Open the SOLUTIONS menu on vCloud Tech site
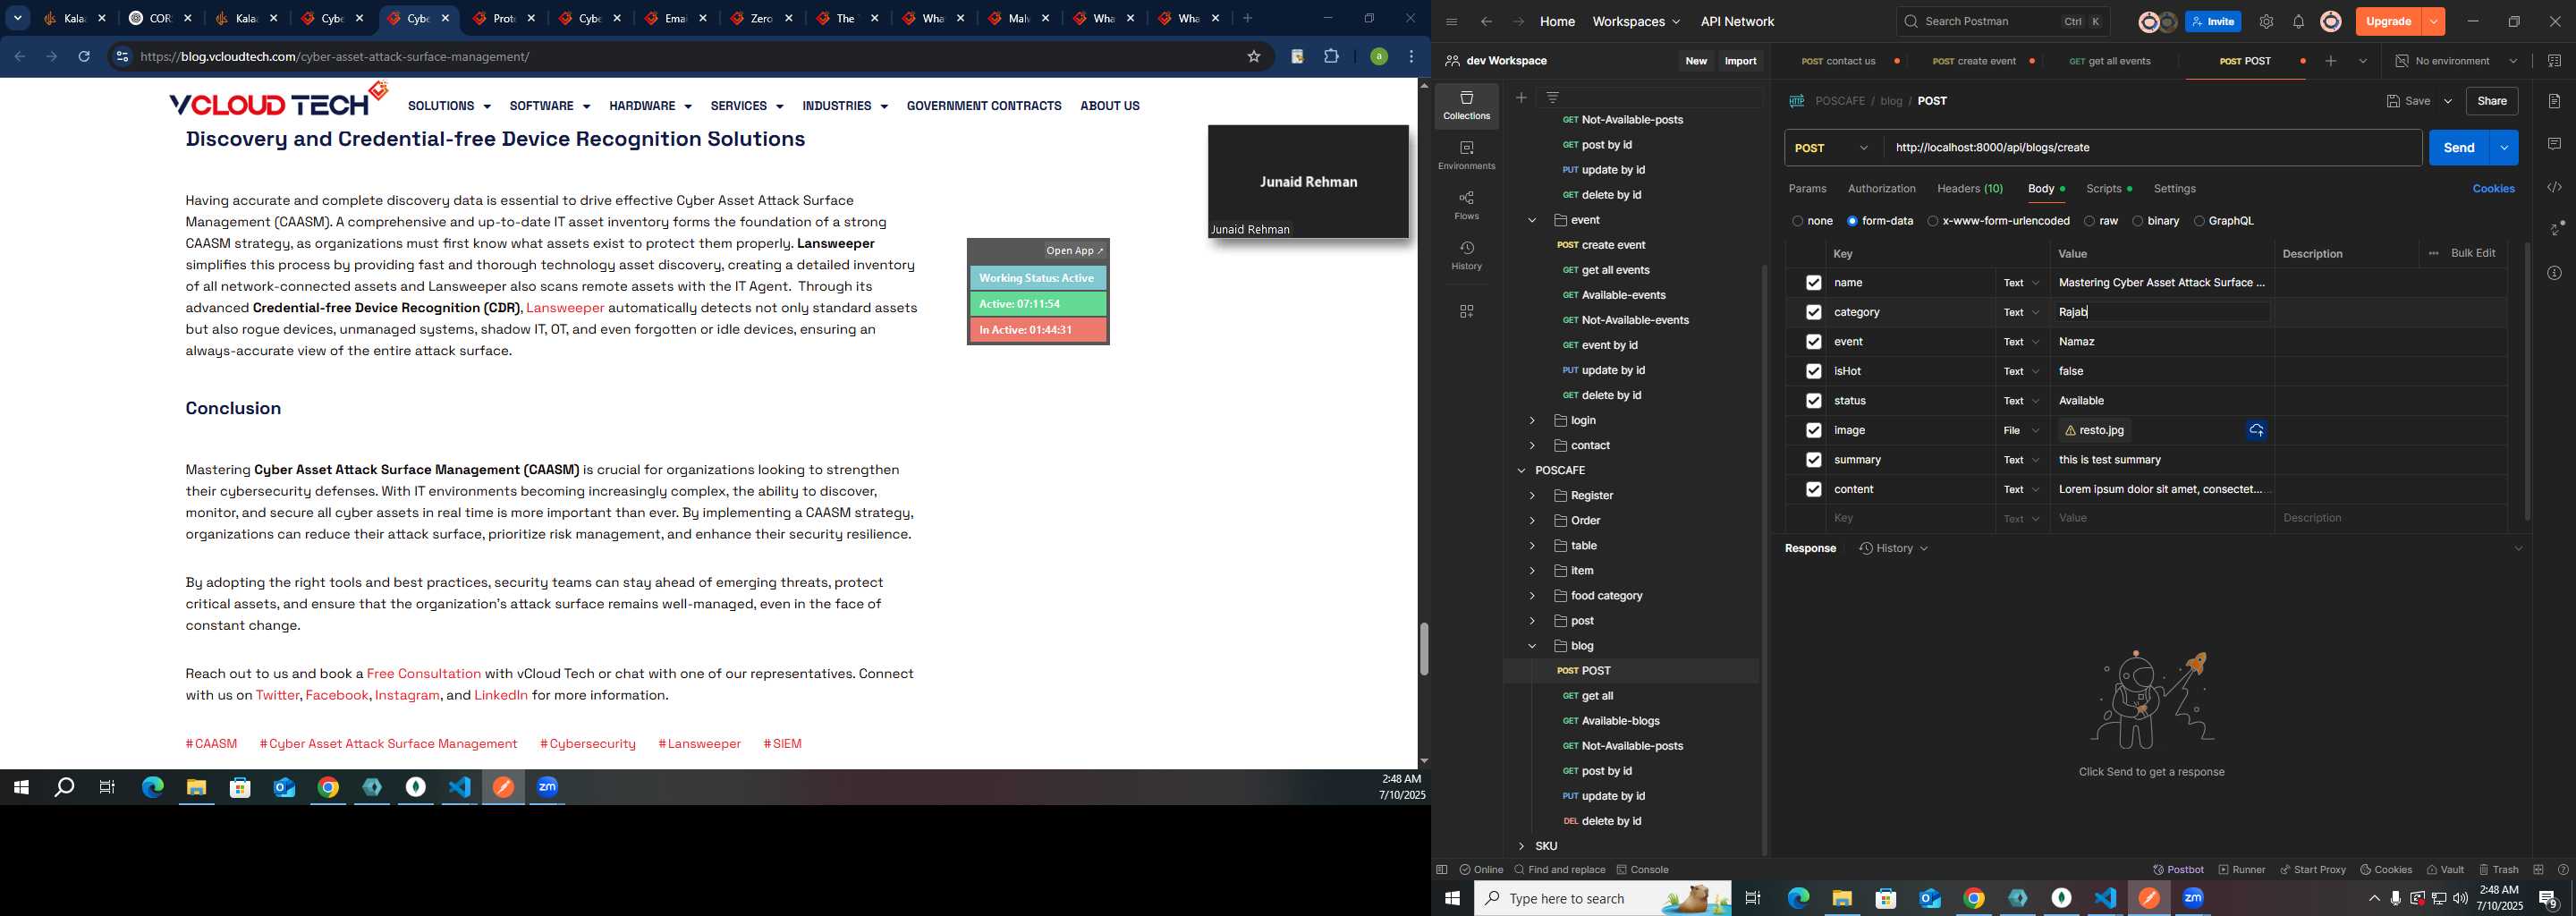 [449, 106]
